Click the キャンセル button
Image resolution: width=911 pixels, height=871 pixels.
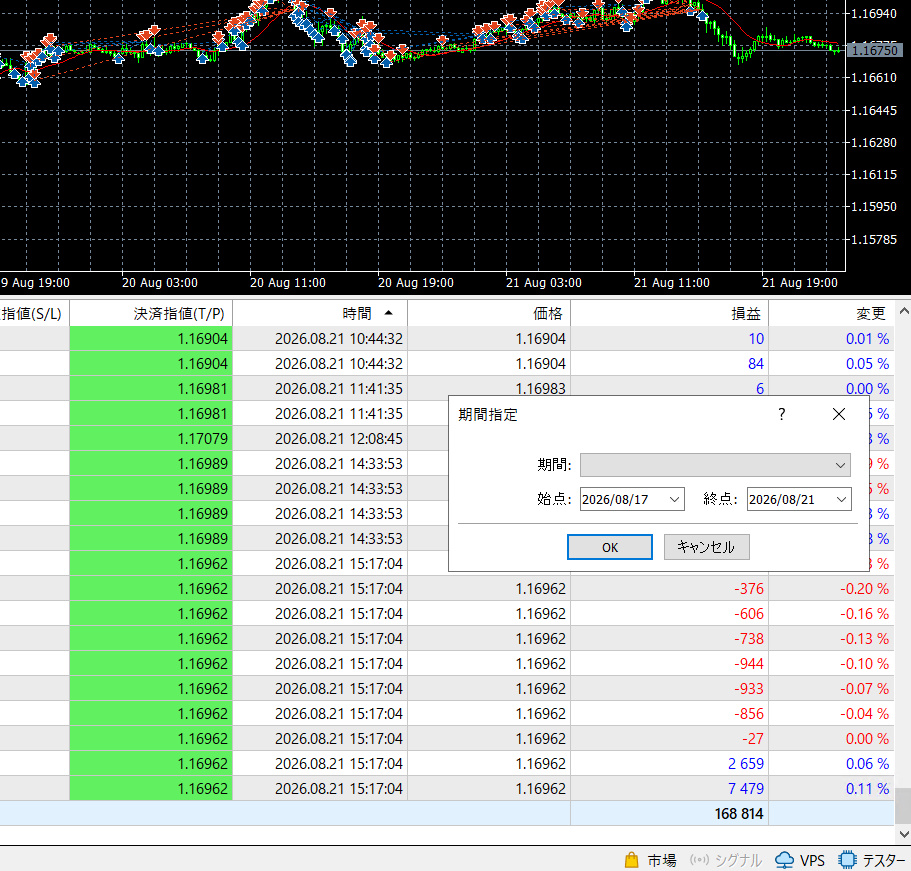pos(706,547)
